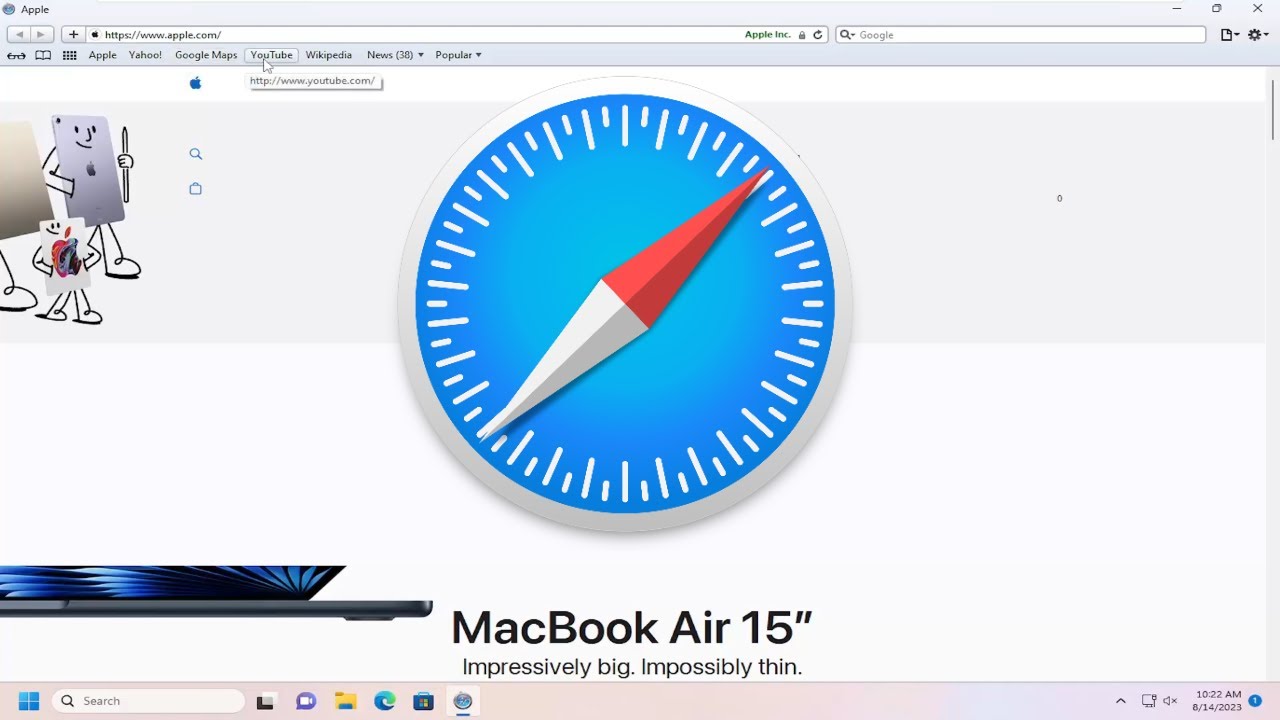
Task: Click the lock security icon
Action: pos(801,35)
